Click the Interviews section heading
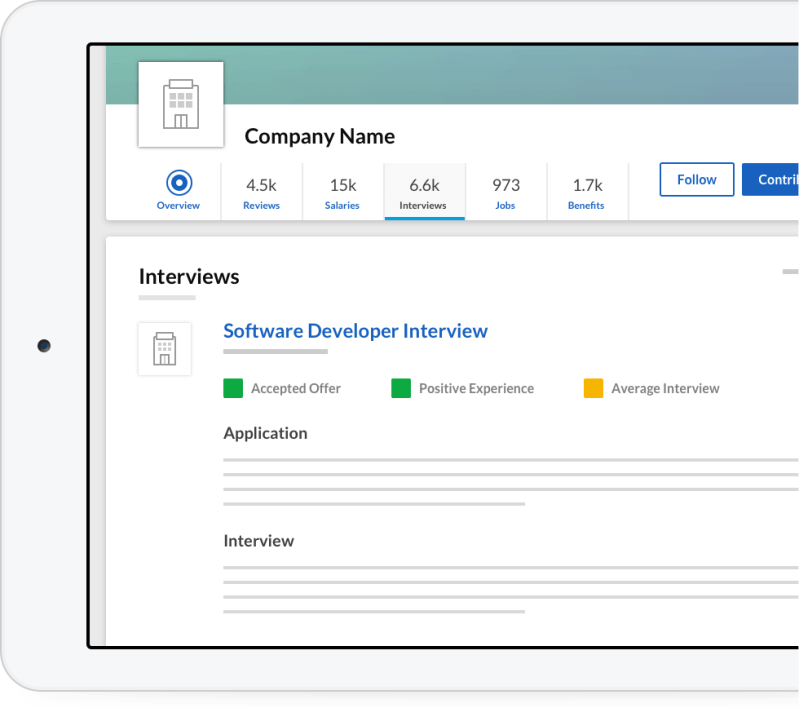This screenshot has width=799, height=708. [x=189, y=277]
